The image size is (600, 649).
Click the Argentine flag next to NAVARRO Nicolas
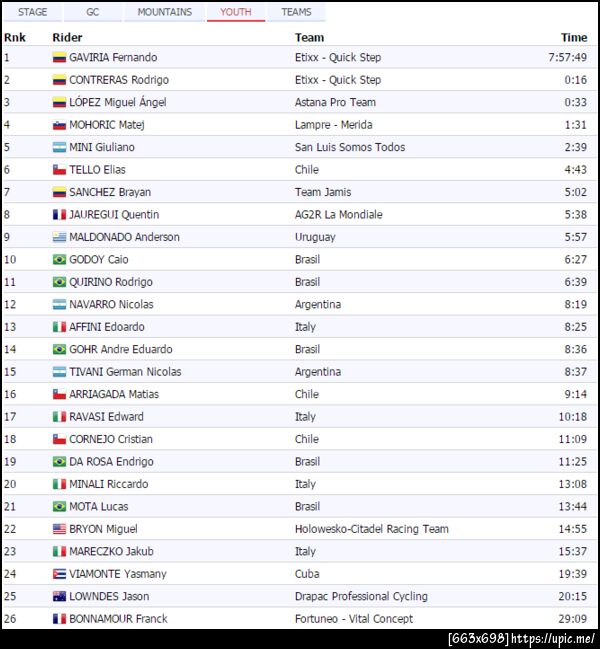pyautogui.click(x=59, y=305)
